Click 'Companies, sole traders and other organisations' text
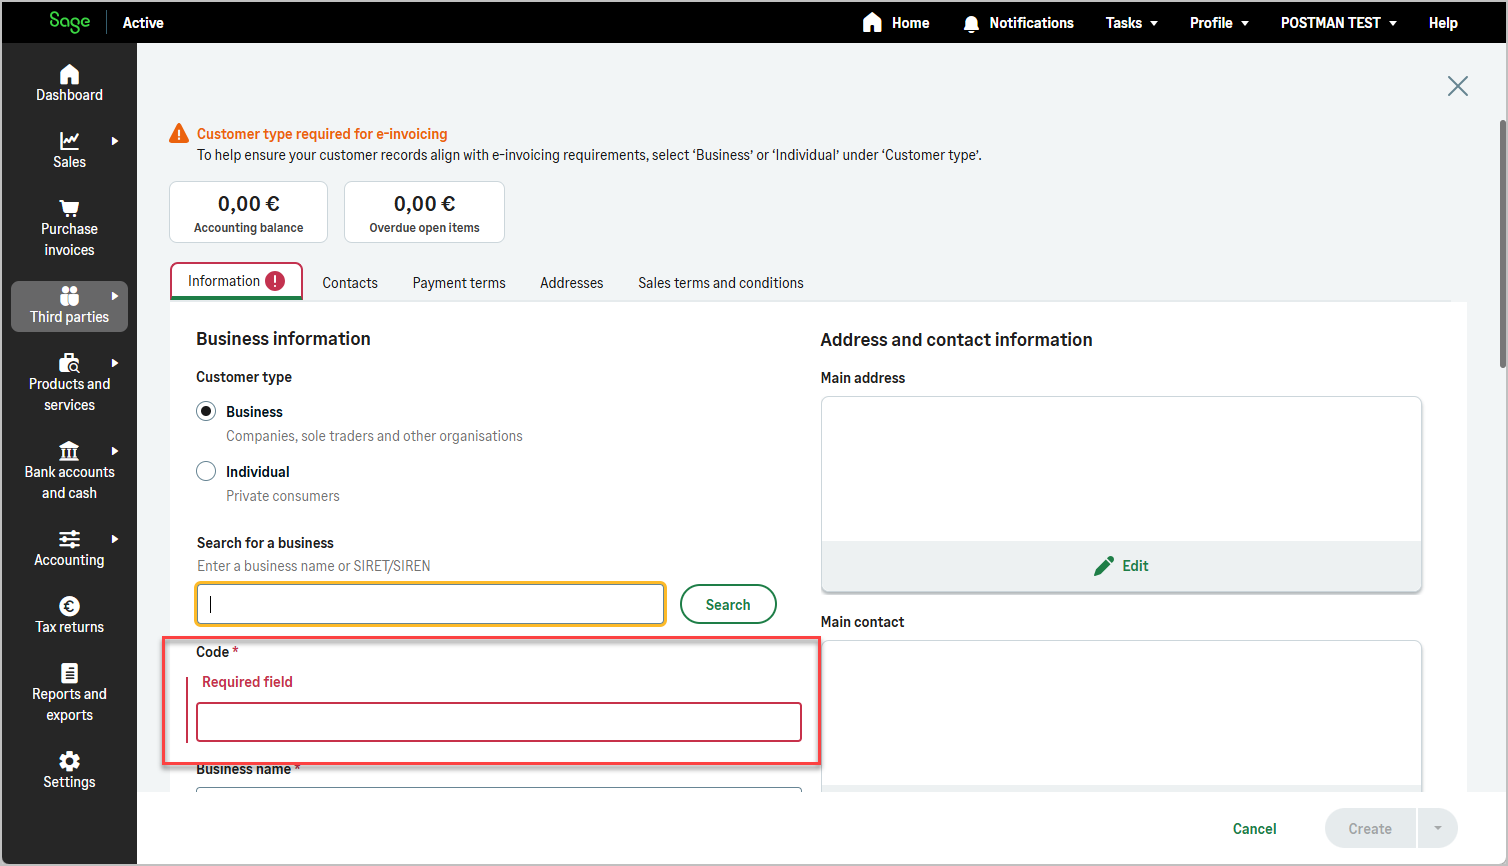Image resolution: width=1508 pixels, height=866 pixels. coord(374,436)
